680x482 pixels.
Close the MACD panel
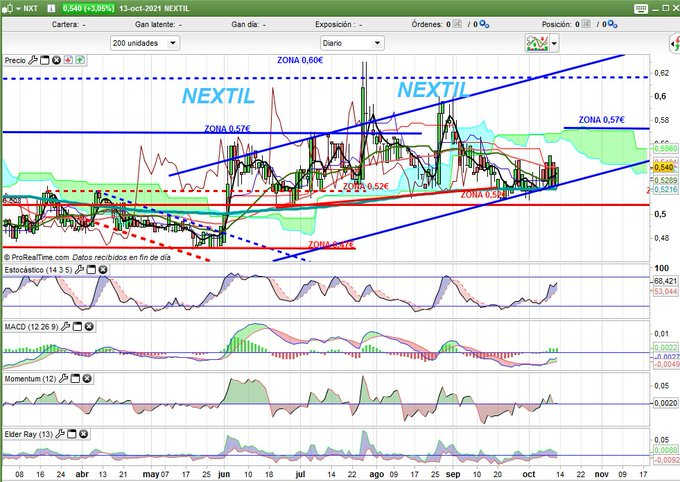[x=89, y=327]
